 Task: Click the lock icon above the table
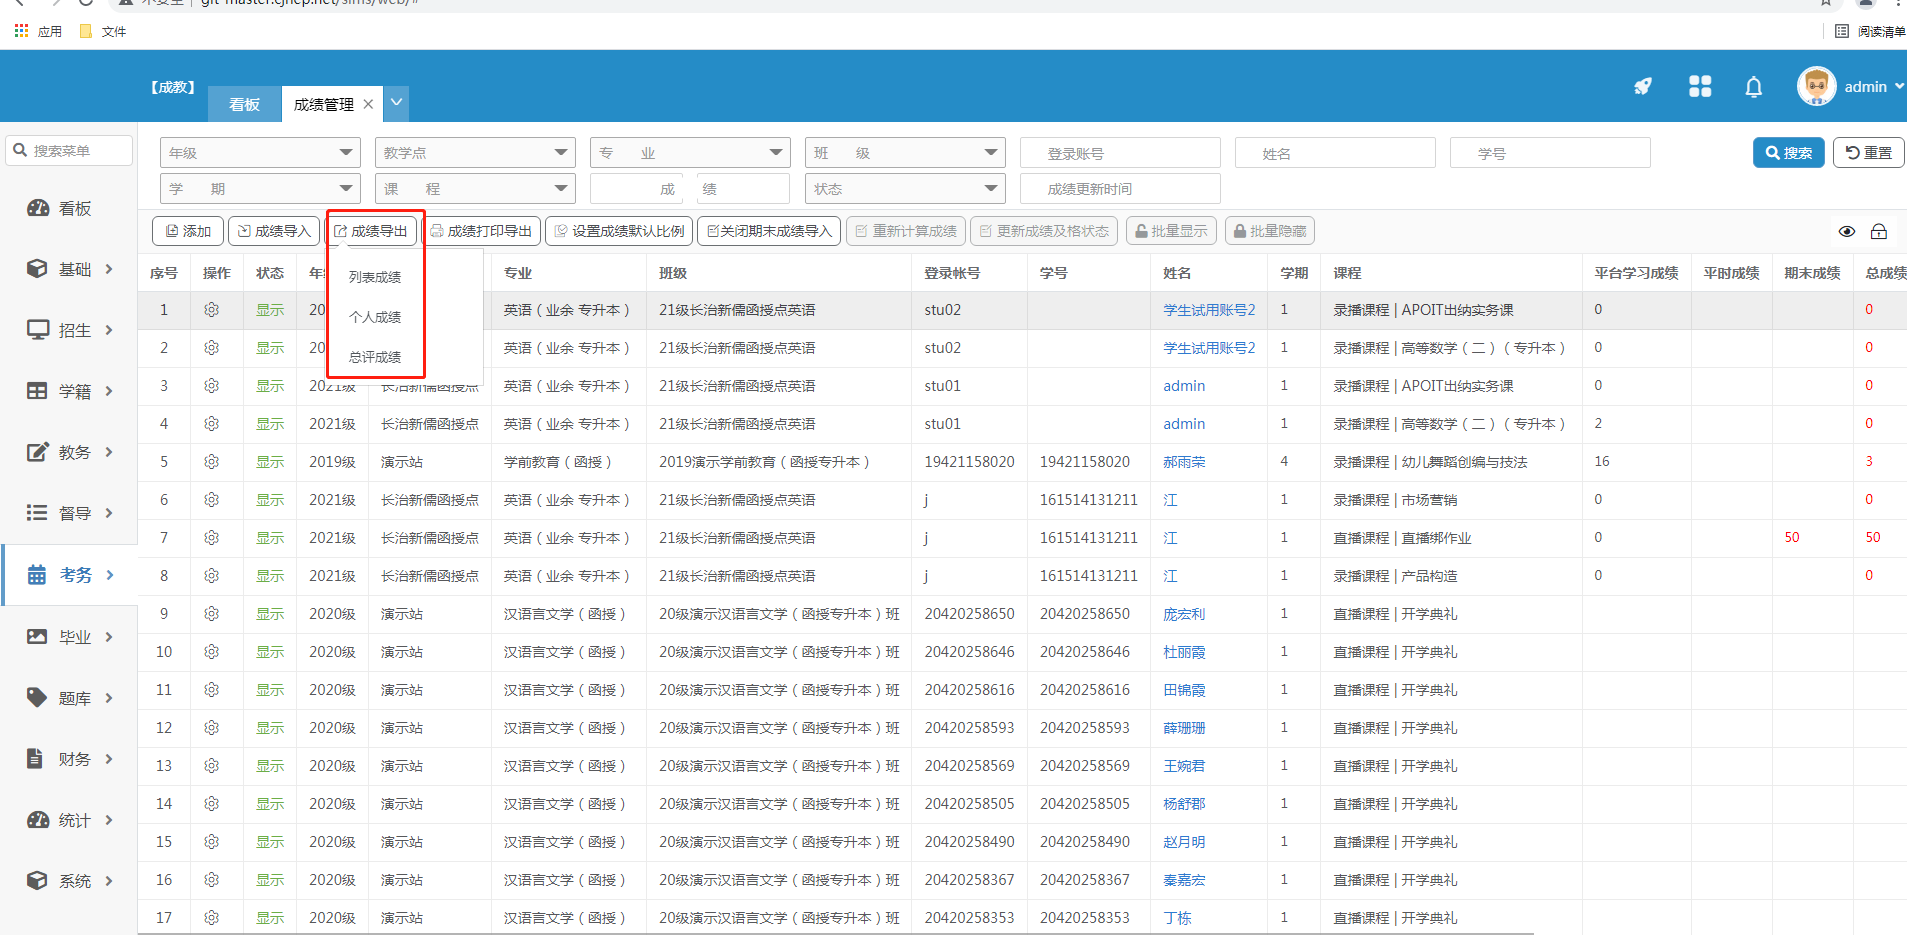pos(1879,232)
